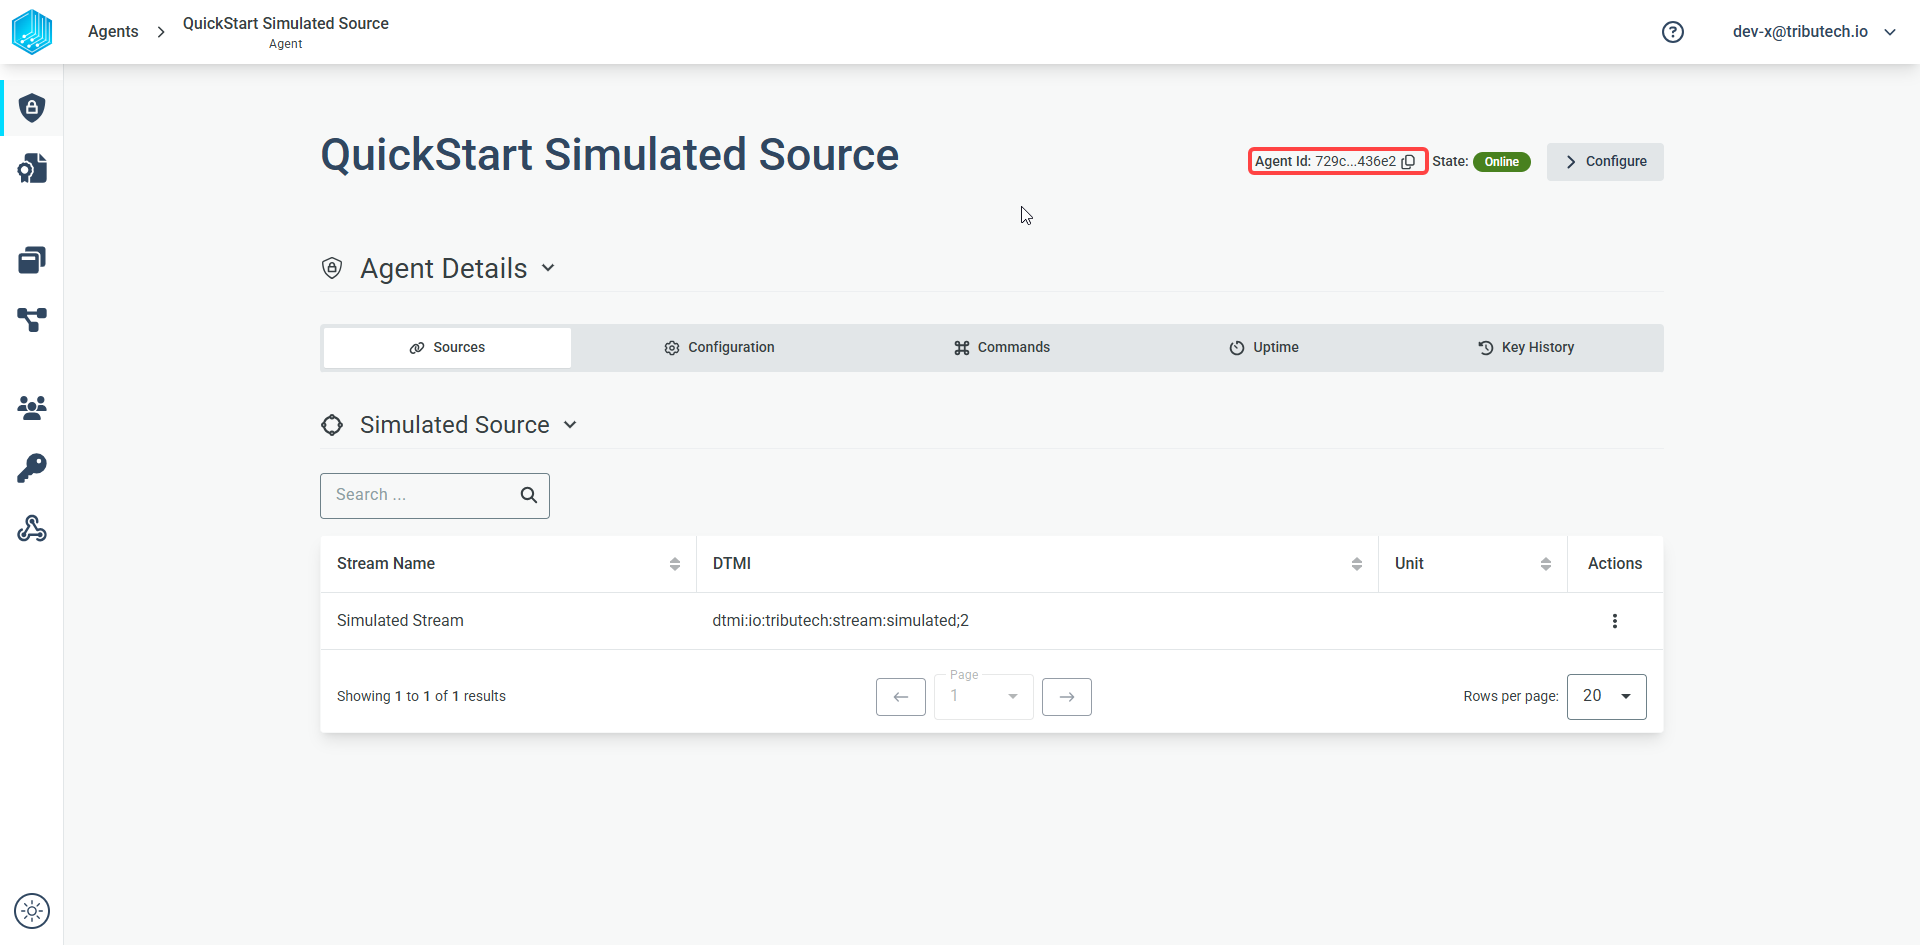
Task: Sort by DTMI column
Action: 1357,564
